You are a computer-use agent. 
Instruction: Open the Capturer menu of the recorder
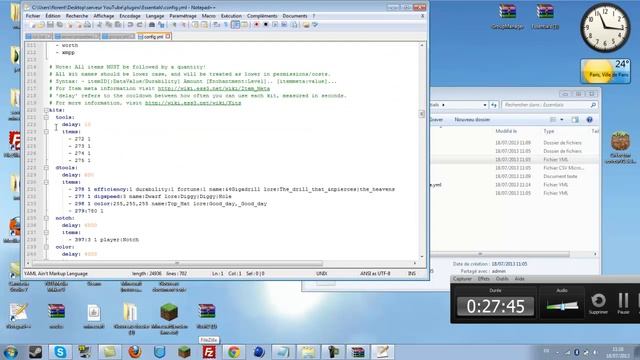tap(462, 279)
